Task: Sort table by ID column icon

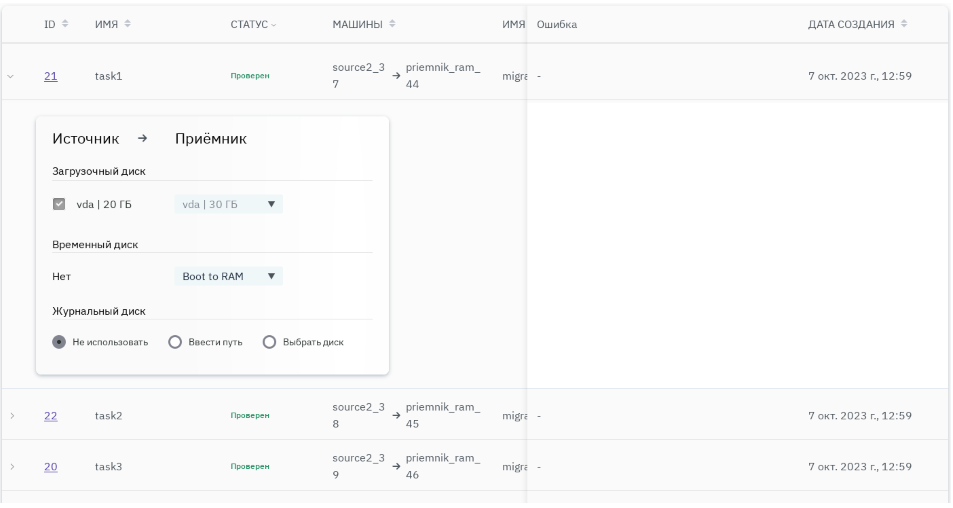Action: click(66, 24)
